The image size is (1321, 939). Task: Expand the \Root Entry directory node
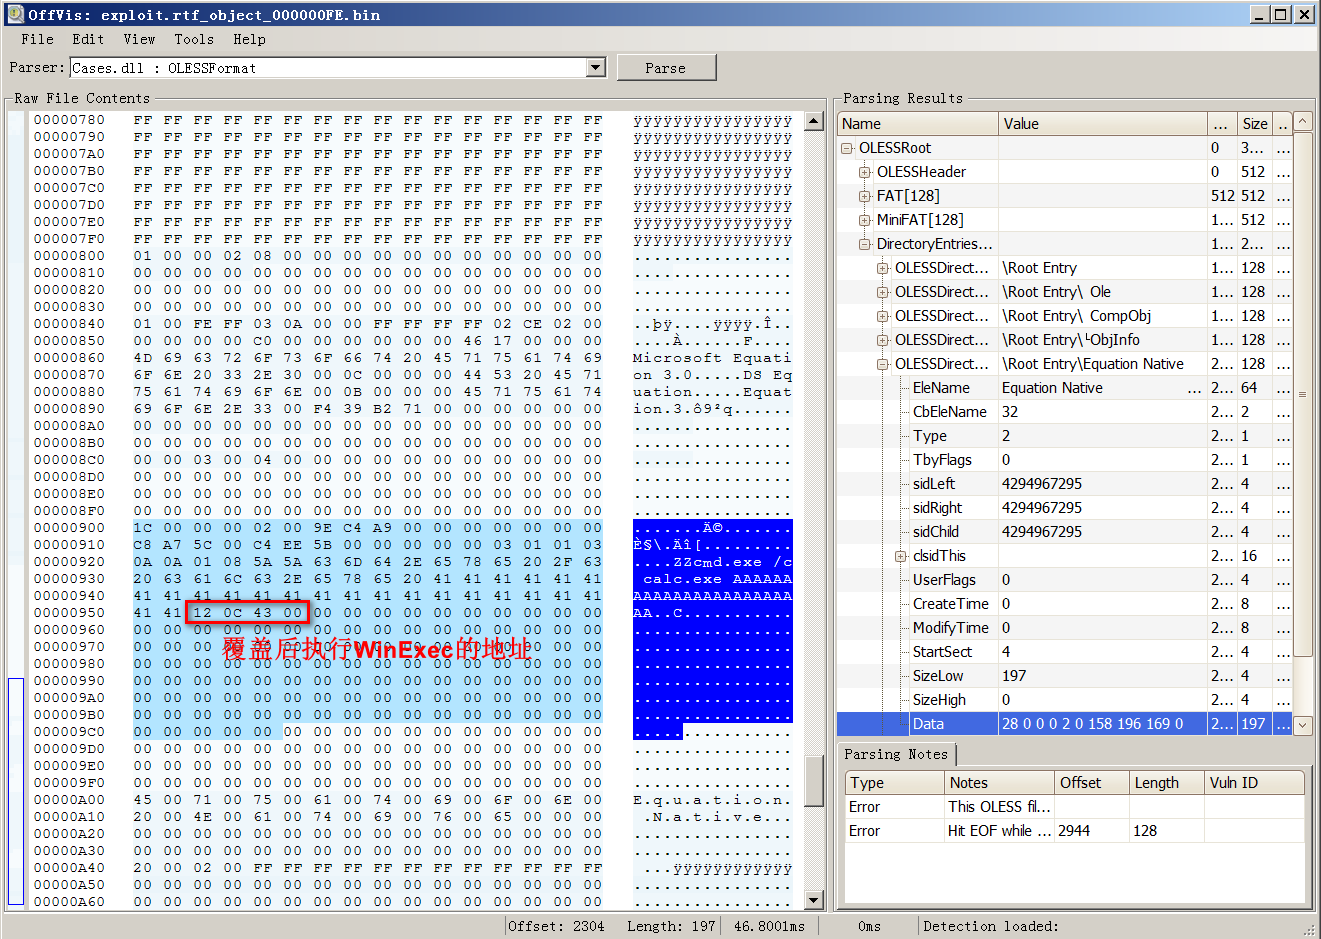pos(883,268)
